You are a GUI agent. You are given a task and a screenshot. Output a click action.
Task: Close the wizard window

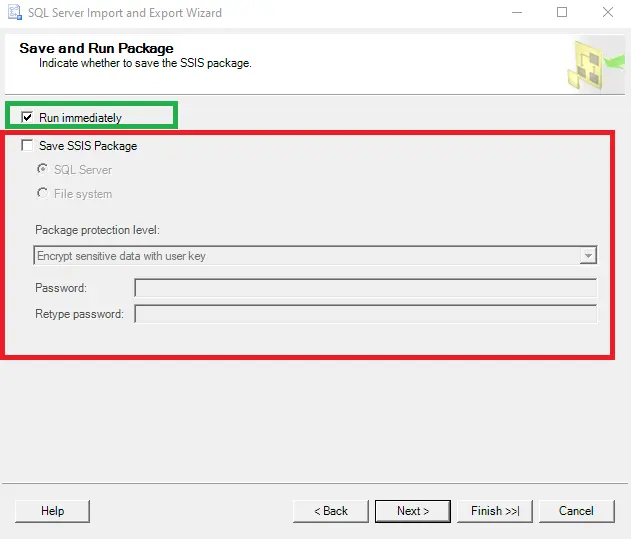(608, 12)
